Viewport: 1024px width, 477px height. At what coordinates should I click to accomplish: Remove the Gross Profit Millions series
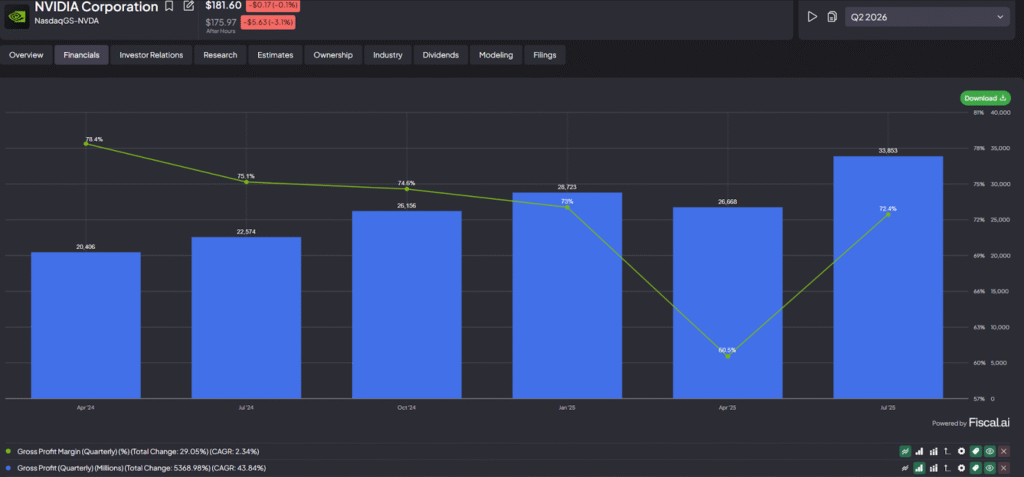pos(1004,468)
